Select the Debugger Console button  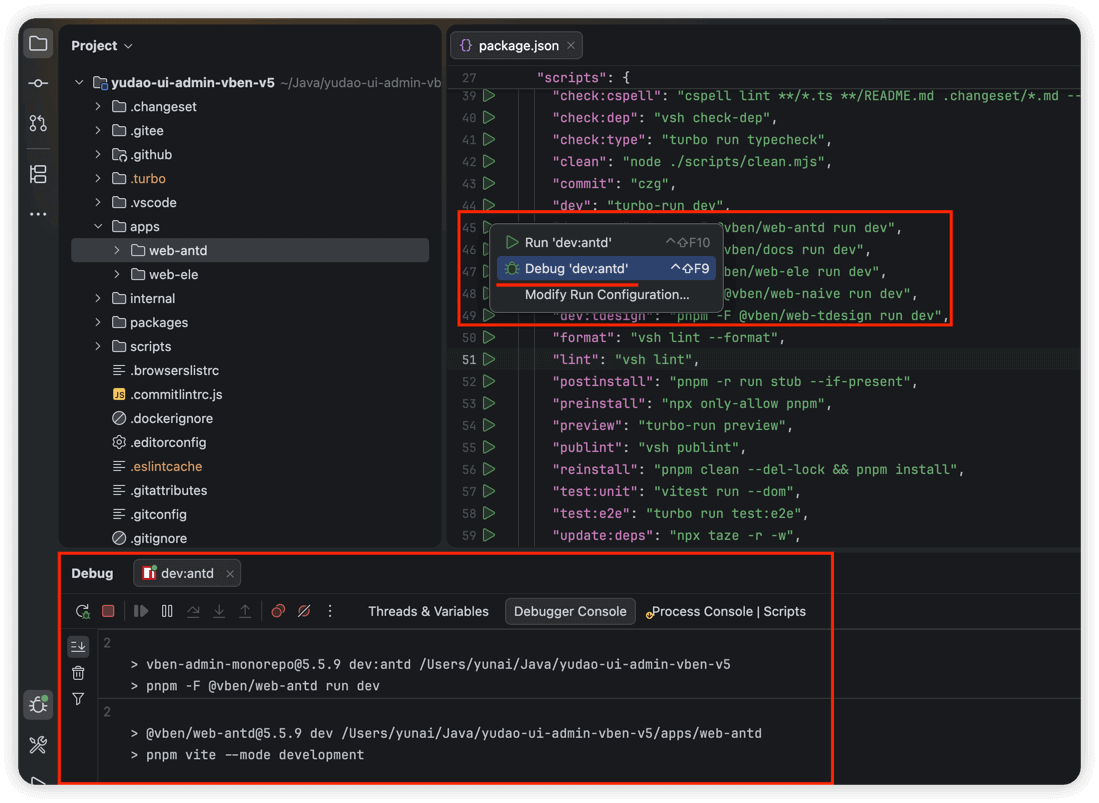[x=570, y=611]
